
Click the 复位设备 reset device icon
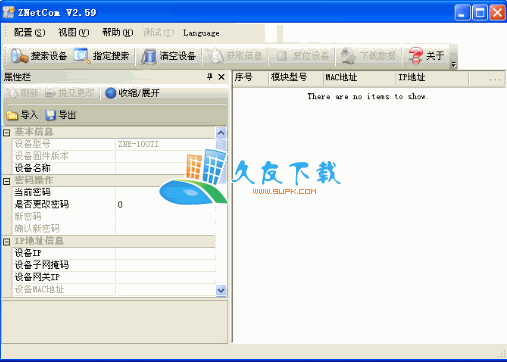[282, 56]
